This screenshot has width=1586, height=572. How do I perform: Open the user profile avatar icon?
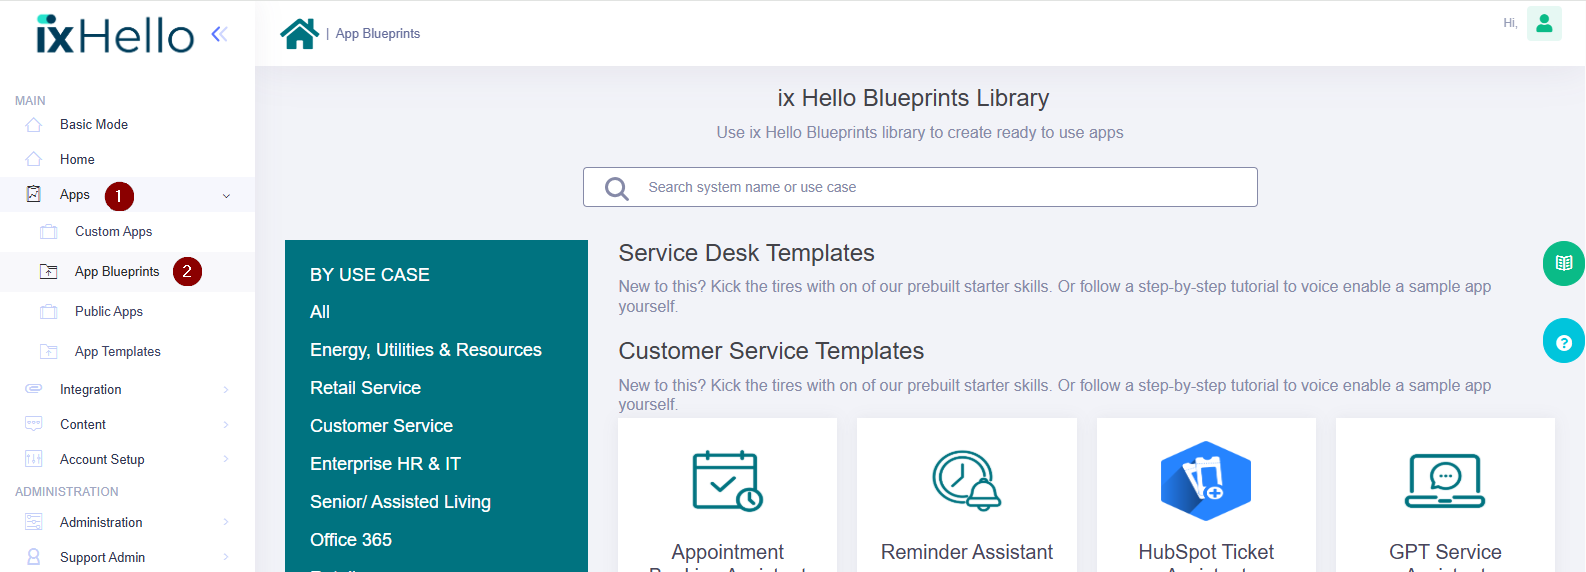click(x=1544, y=23)
